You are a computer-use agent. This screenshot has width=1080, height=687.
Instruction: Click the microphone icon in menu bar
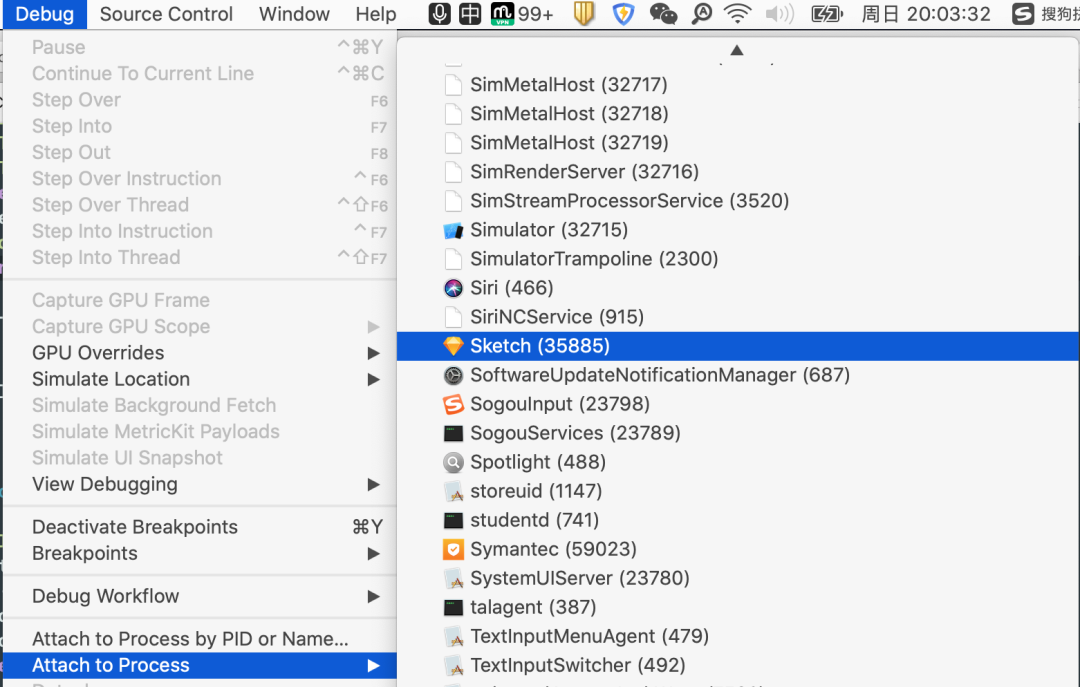tap(439, 14)
